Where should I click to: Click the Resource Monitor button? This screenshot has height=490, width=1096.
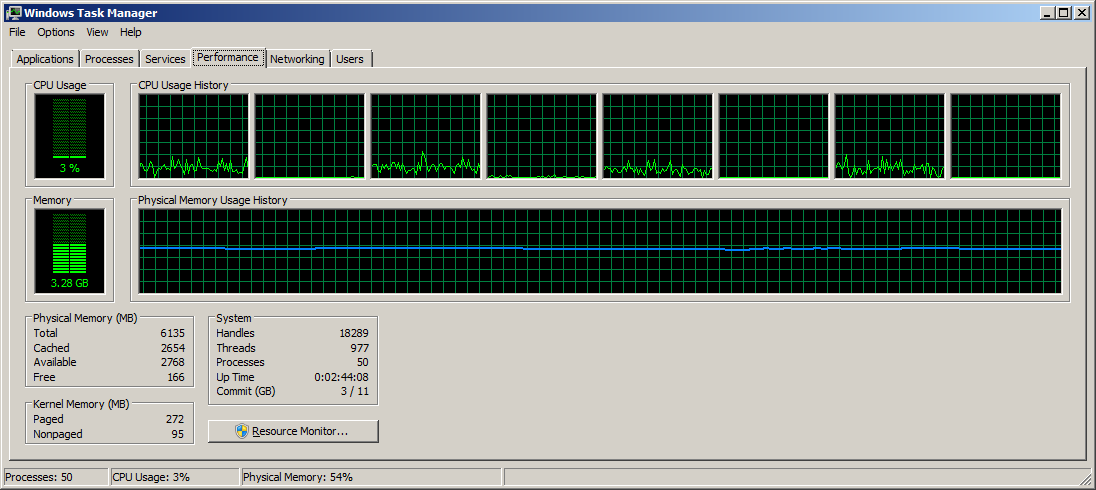[x=294, y=431]
